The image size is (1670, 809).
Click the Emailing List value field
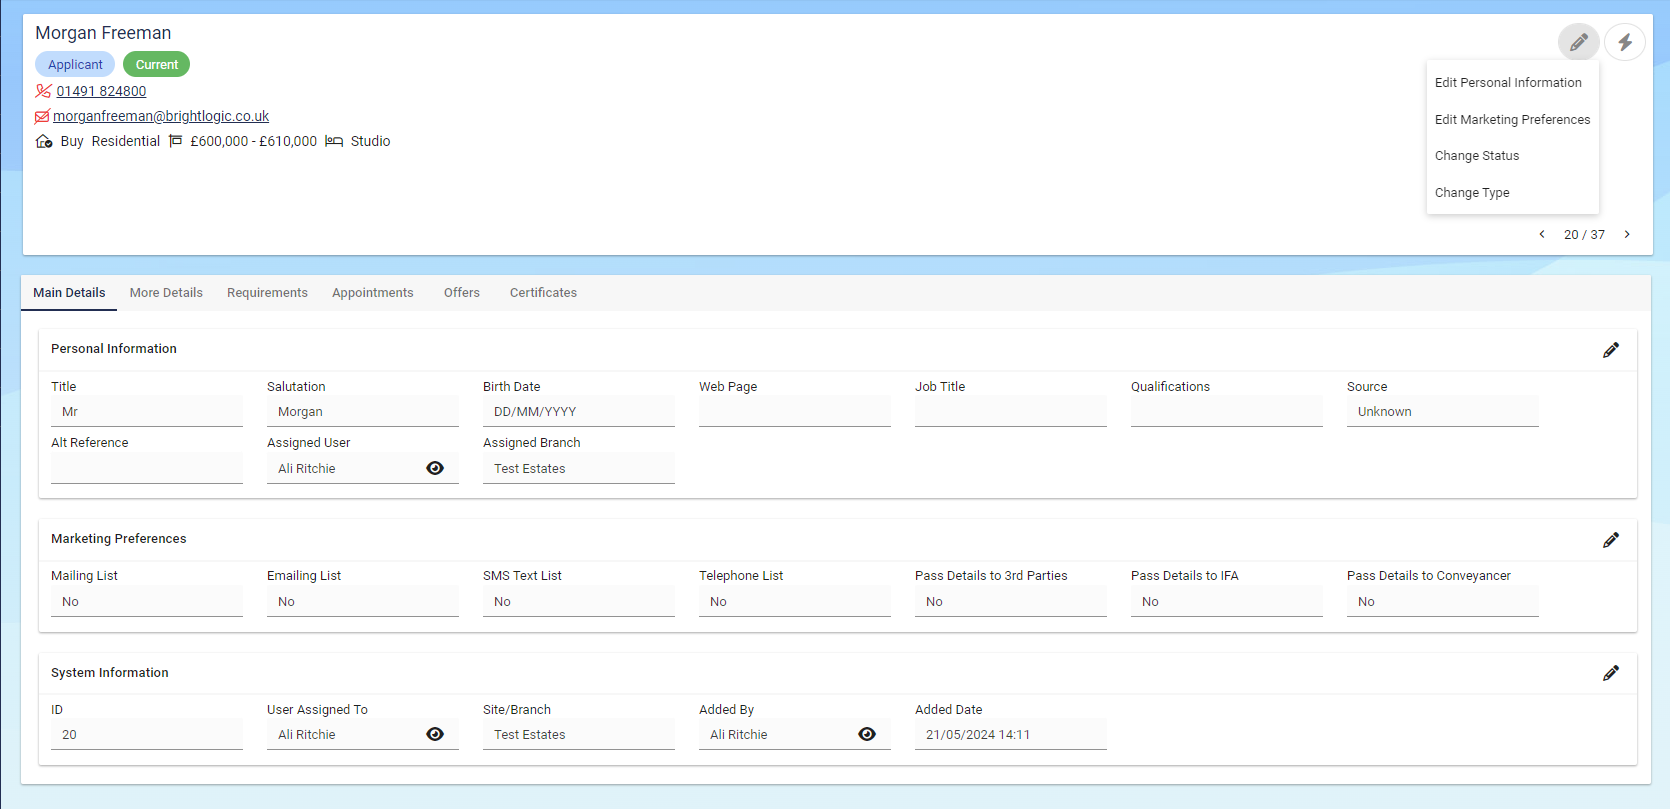click(363, 602)
